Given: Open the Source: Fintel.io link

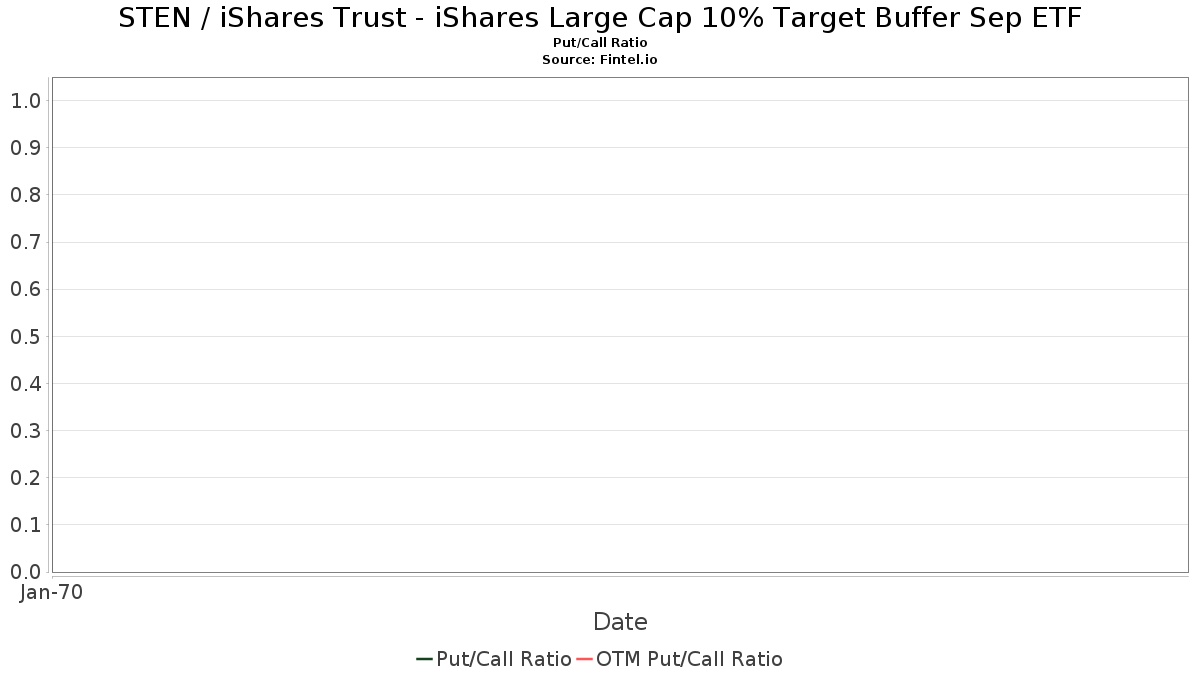Looking at the screenshot, I should tap(600, 60).
